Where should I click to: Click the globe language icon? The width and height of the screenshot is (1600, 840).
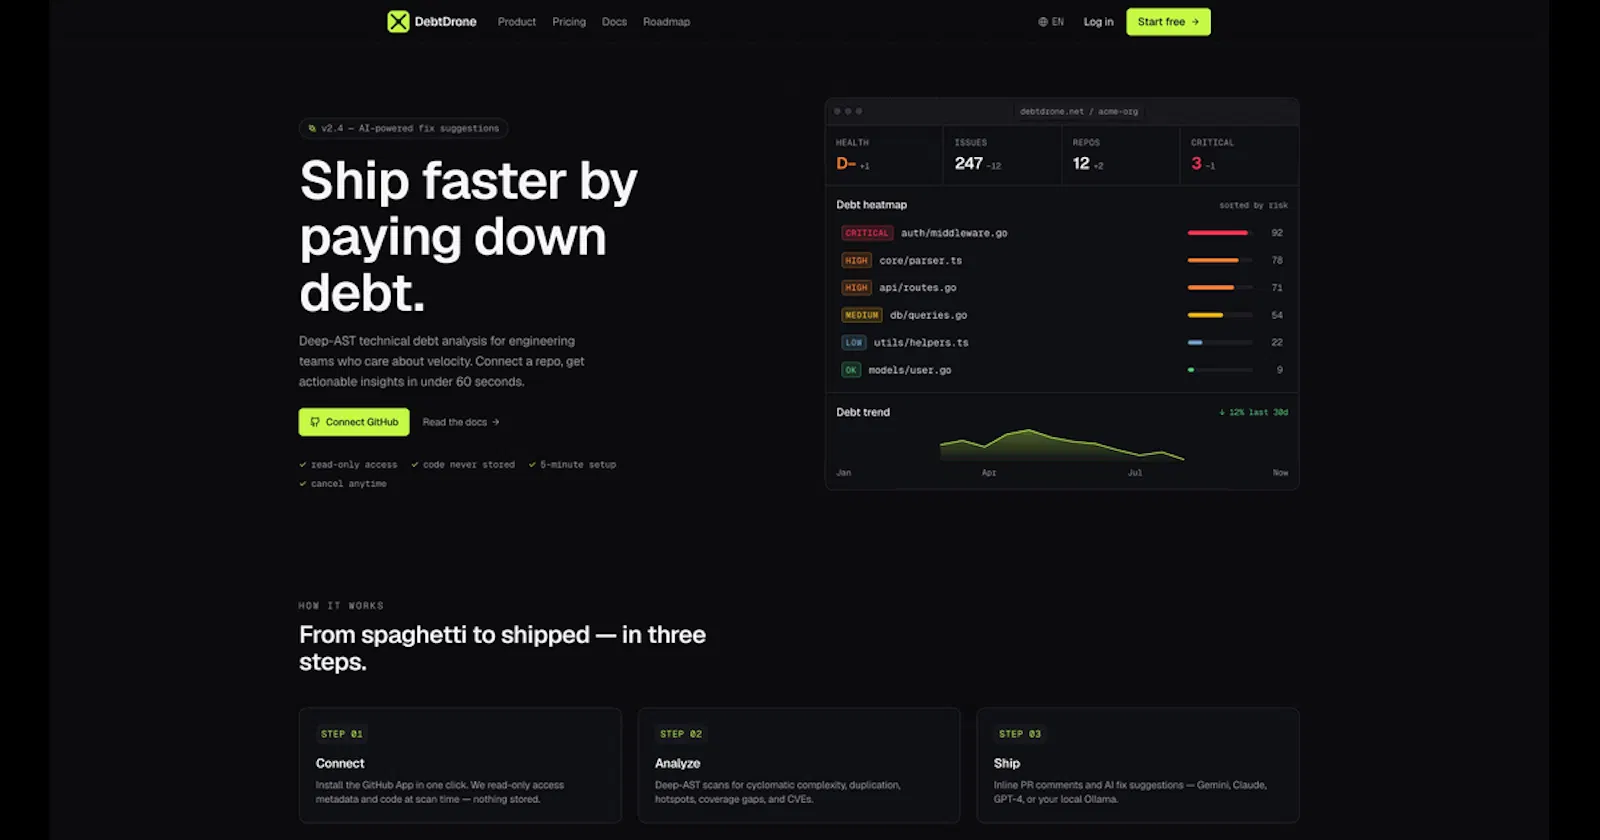(x=1043, y=22)
